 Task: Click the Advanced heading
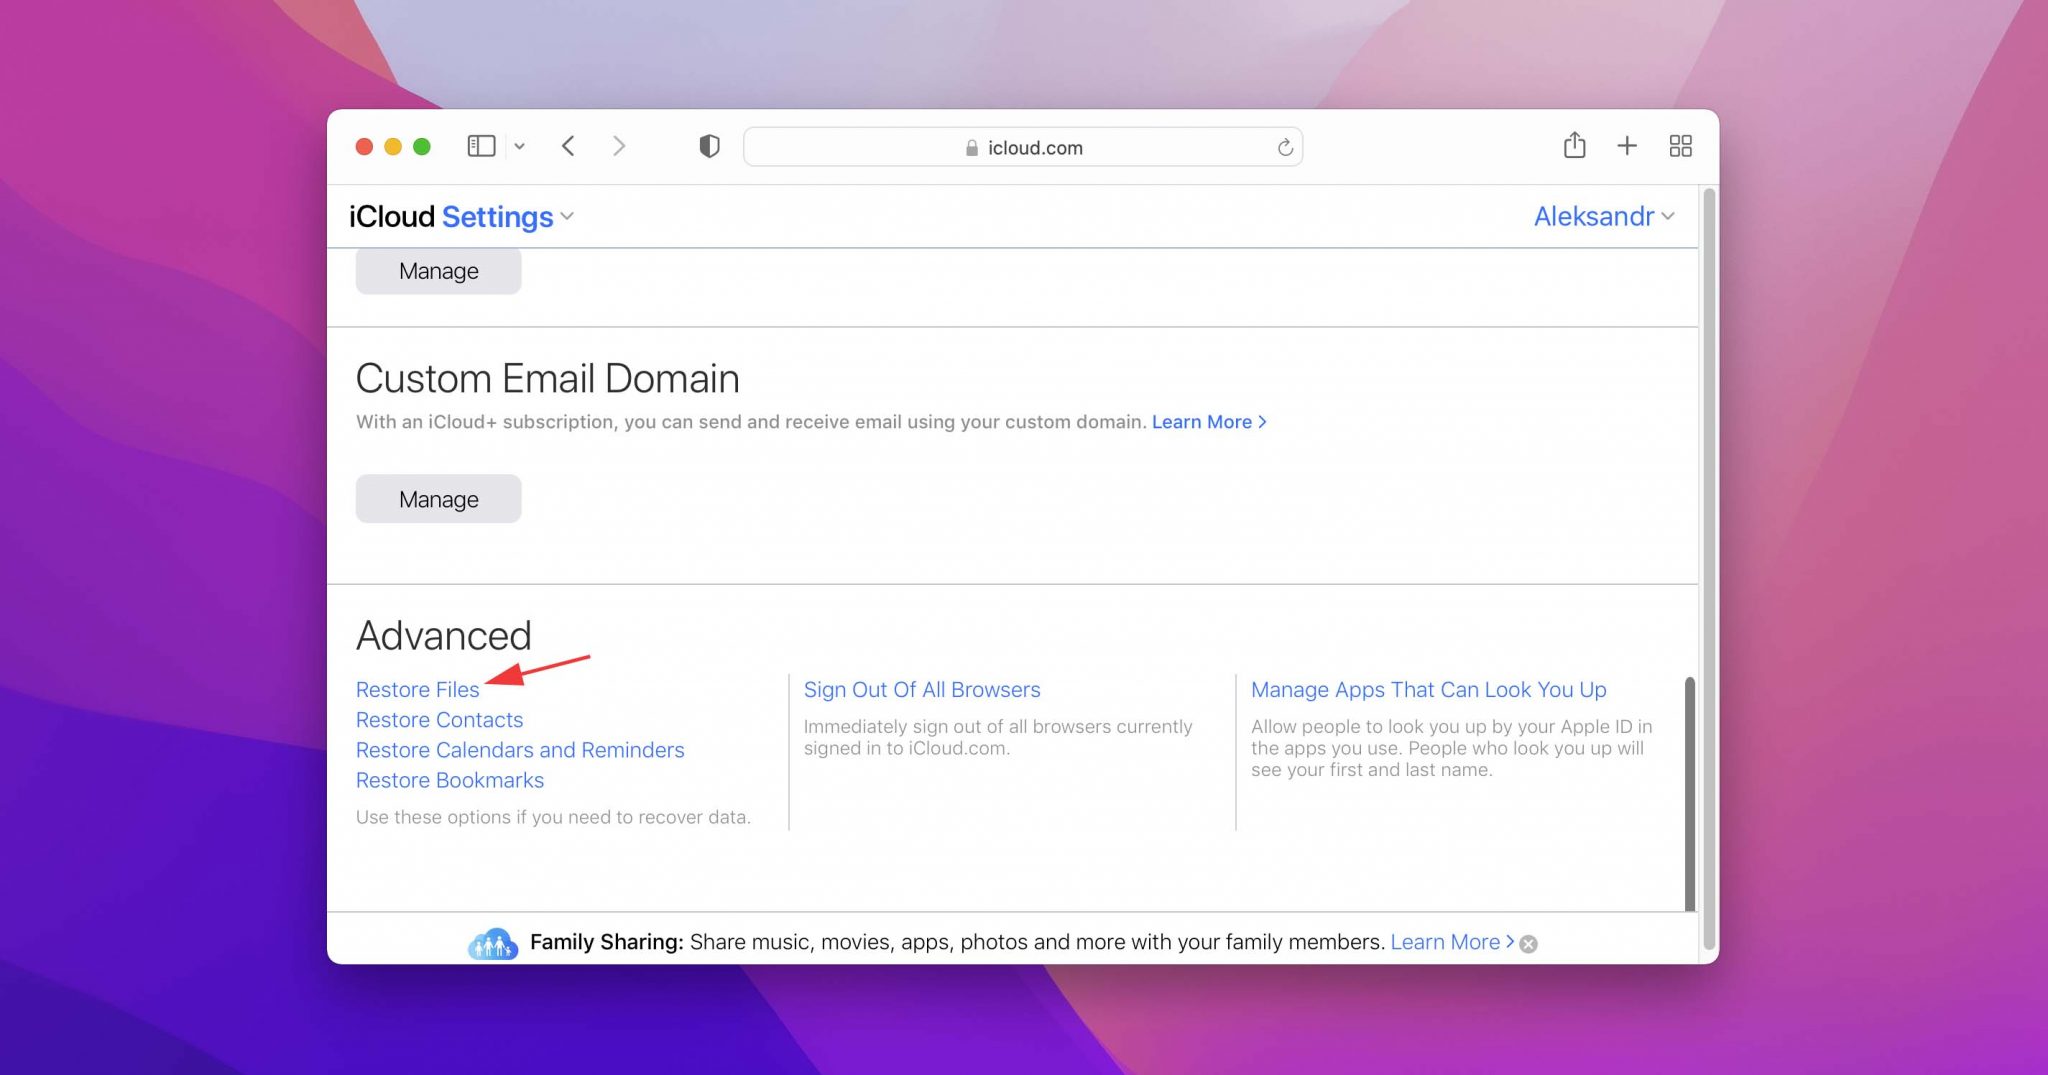[x=444, y=636]
